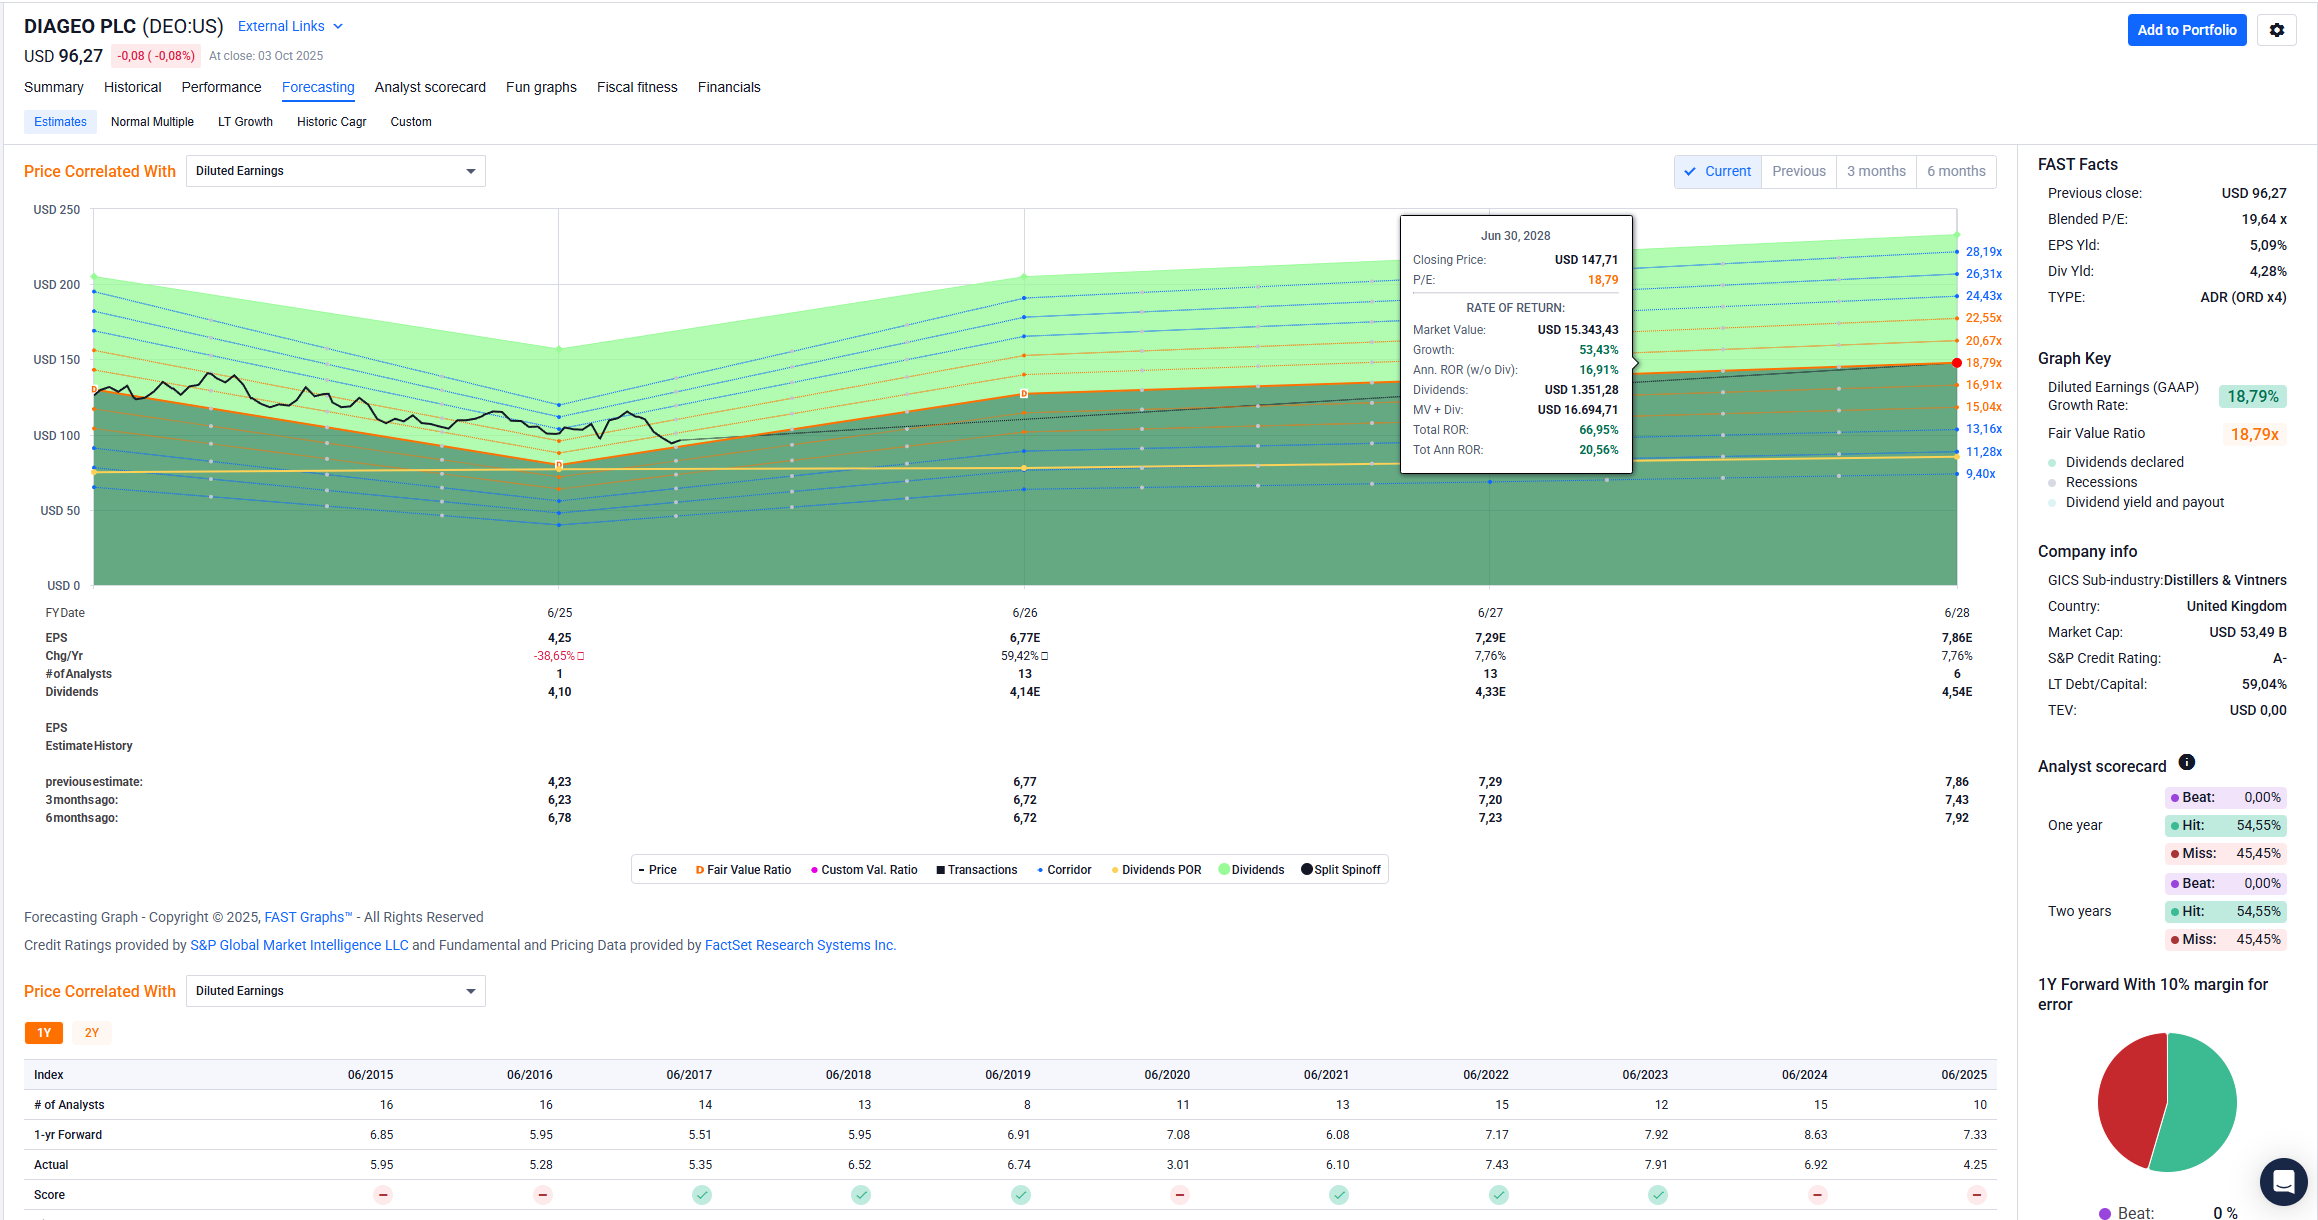
Task: Switch to the Fun graphs tab
Action: 541,87
